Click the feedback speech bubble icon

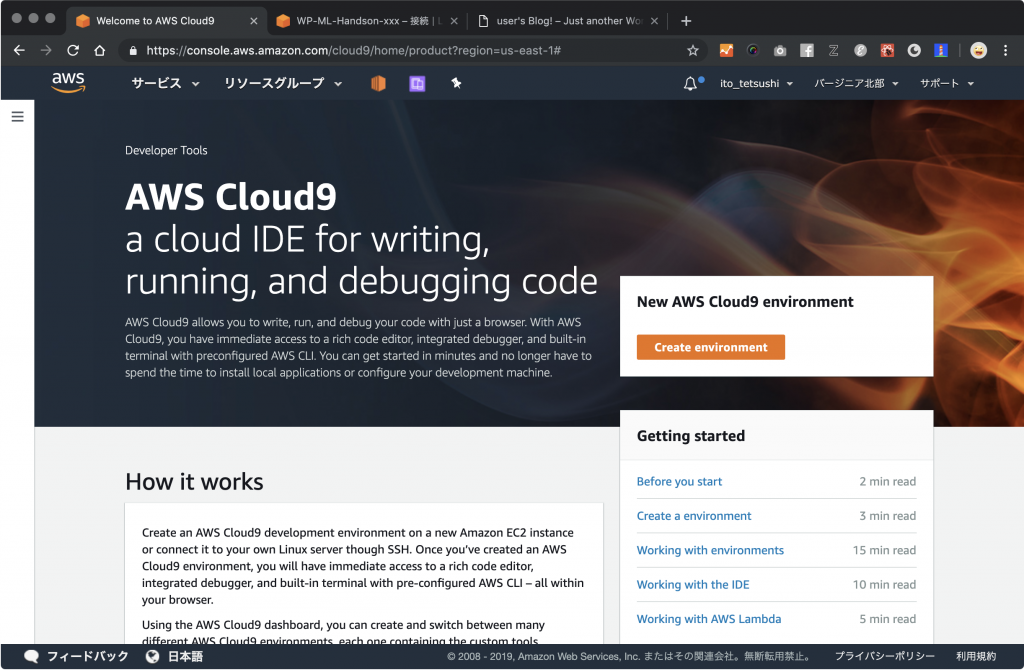click(31, 656)
